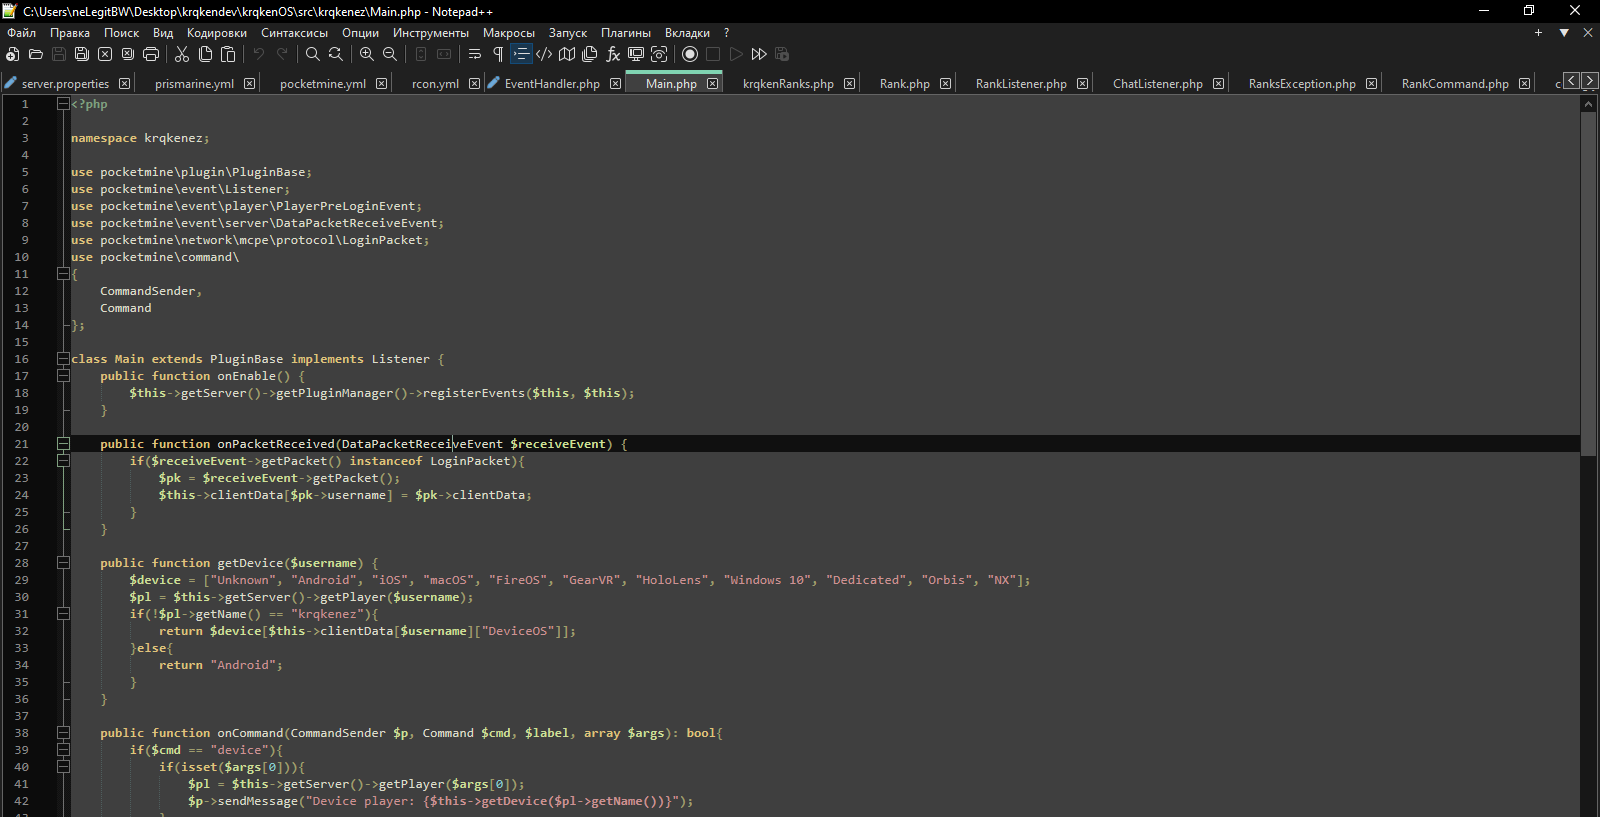
Task: Click the Print toolbar icon
Action: coord(151,54)
